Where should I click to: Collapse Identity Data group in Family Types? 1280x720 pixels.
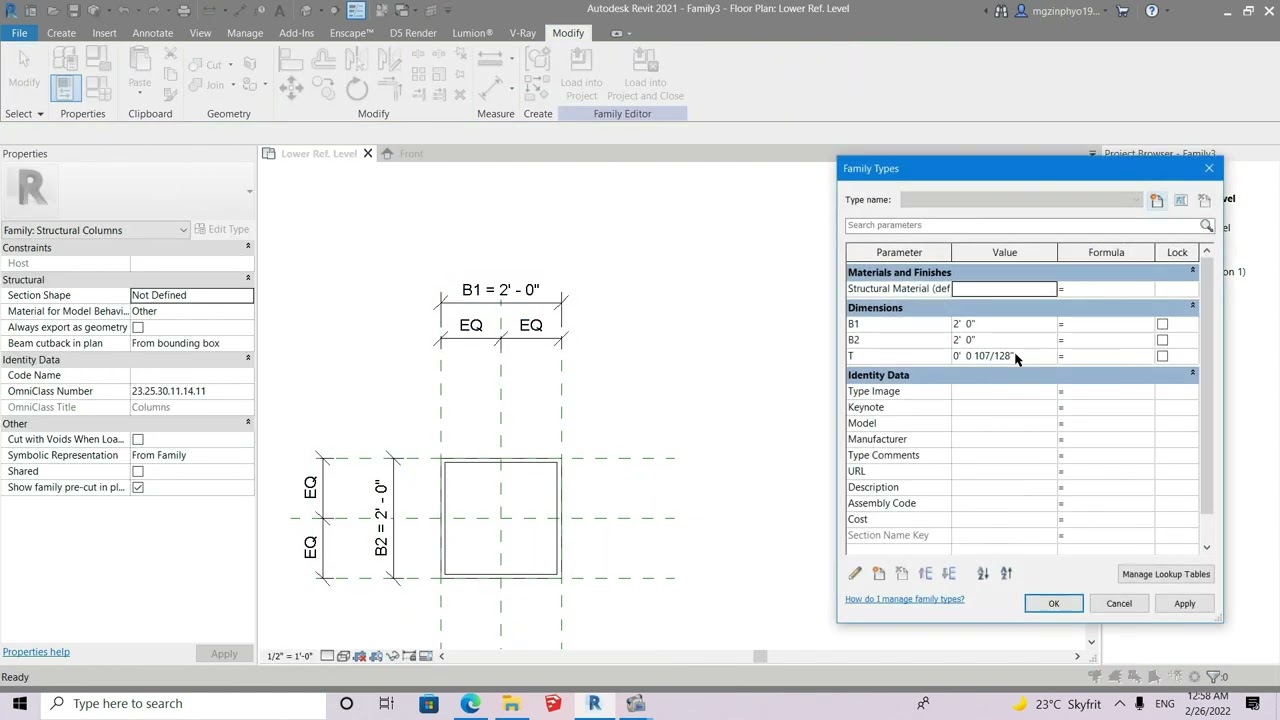click(x=1192, y=373)
